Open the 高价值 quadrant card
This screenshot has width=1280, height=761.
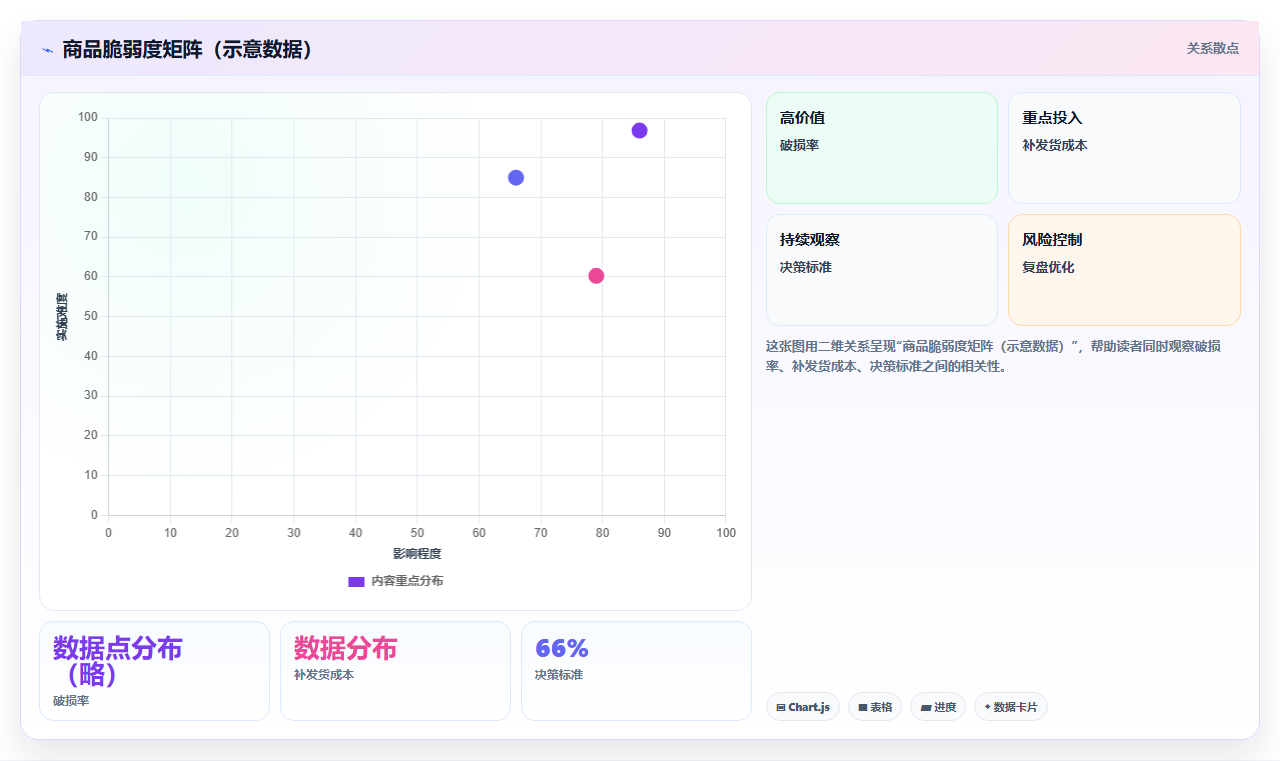tap(882, 148)
